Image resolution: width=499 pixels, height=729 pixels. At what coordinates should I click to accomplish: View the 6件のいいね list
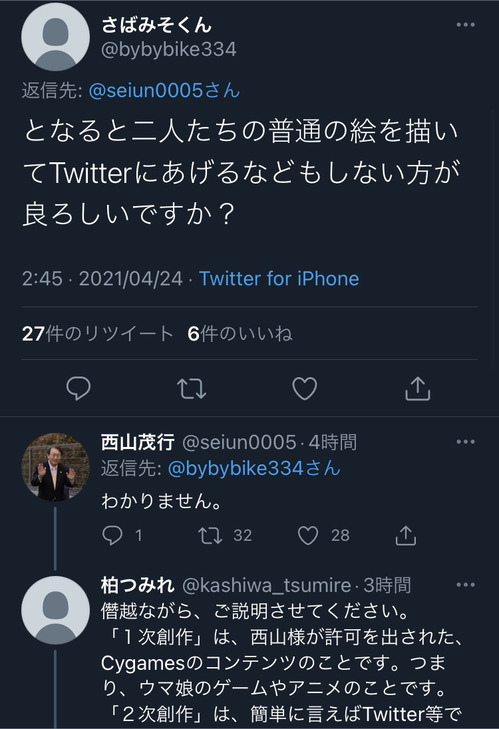(x=240, y=333)
